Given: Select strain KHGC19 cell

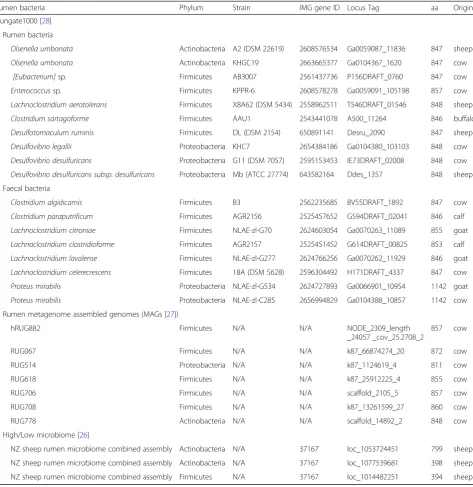Looking at the screenshot, I should (246, 63).
